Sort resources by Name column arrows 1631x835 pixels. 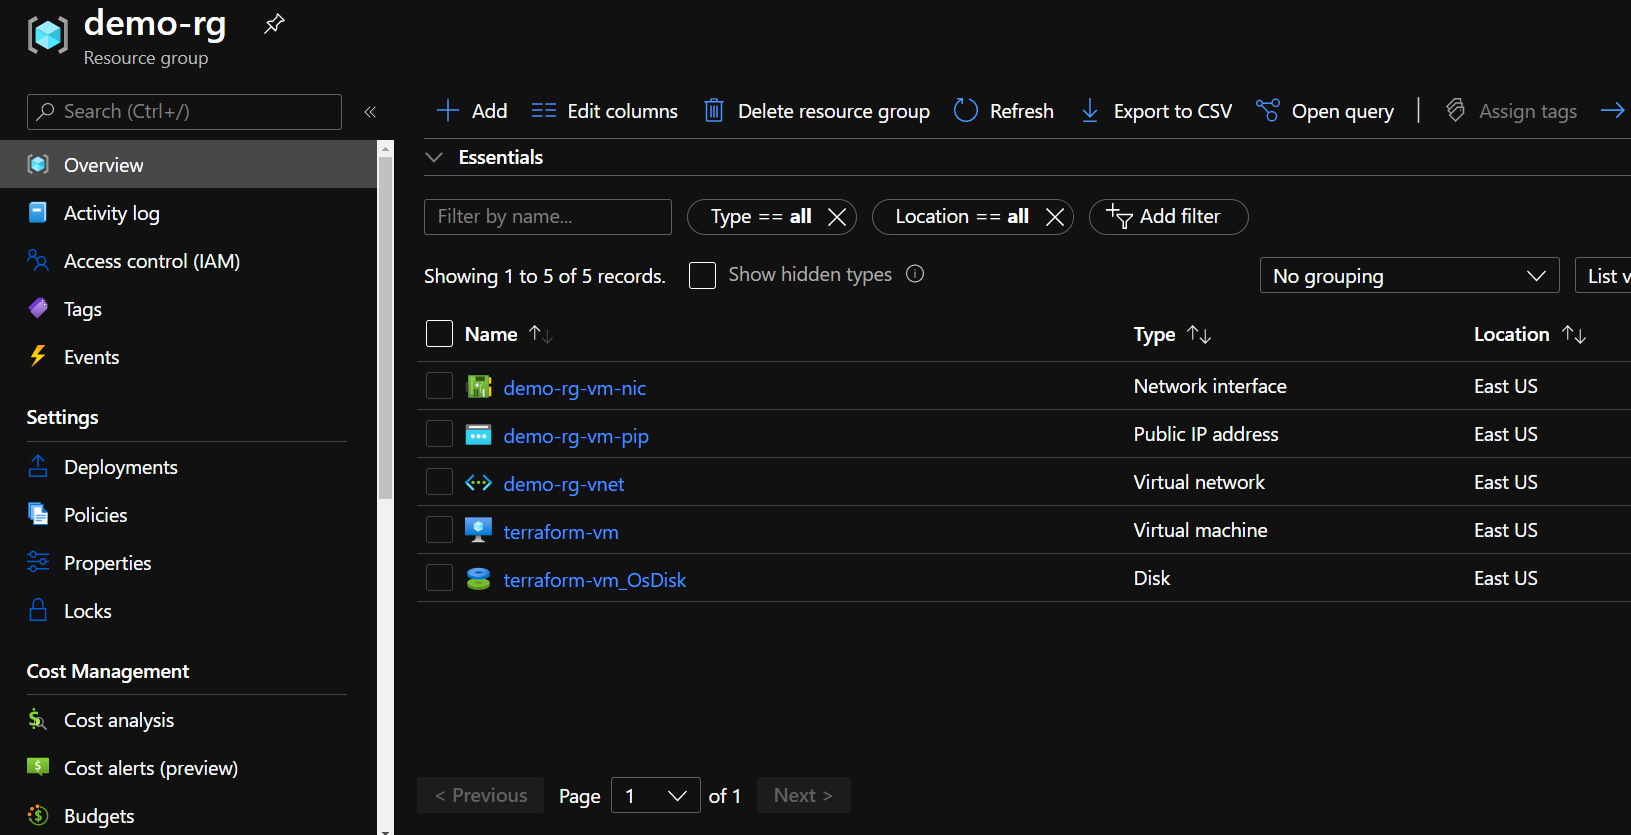[540, 334]
